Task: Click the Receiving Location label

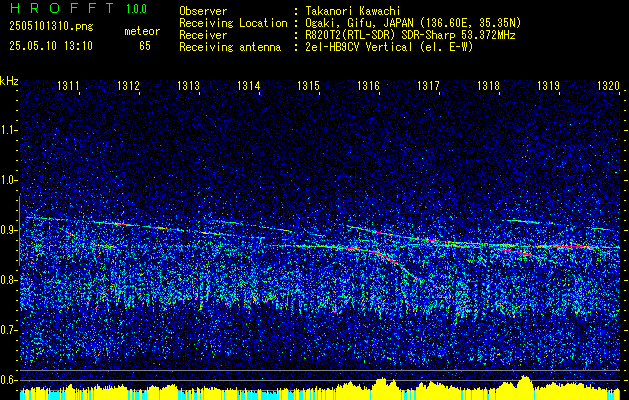Action: pos(233,23)
